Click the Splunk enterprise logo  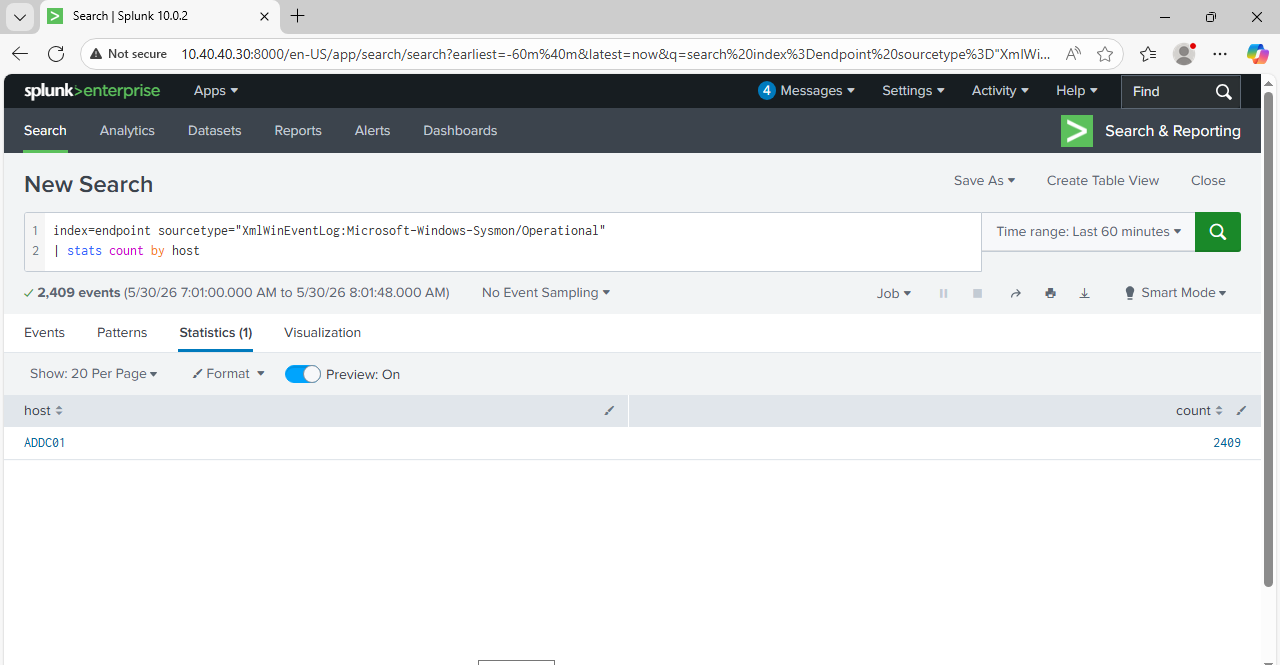(92, 91)
